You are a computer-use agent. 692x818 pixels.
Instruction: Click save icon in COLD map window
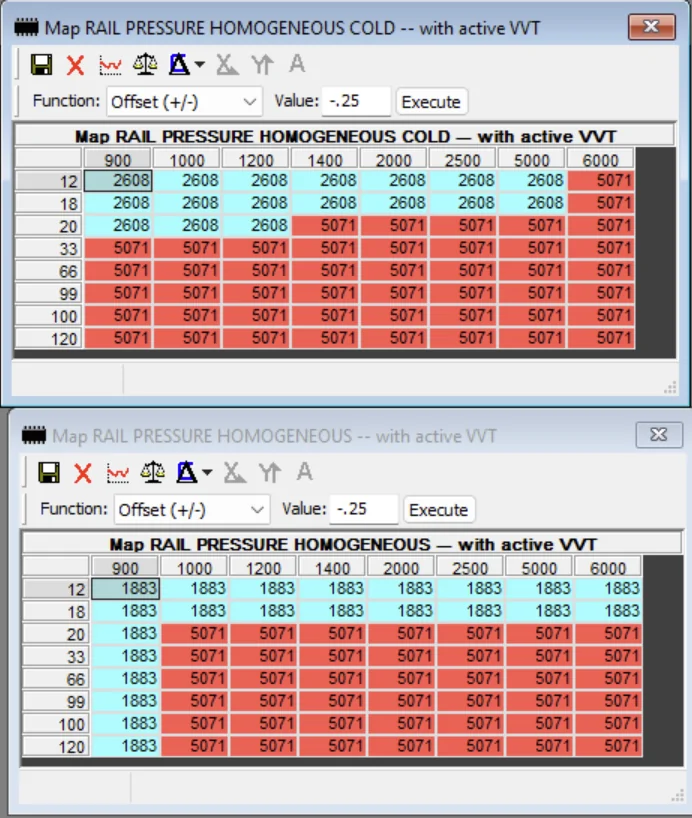[41, 65]
